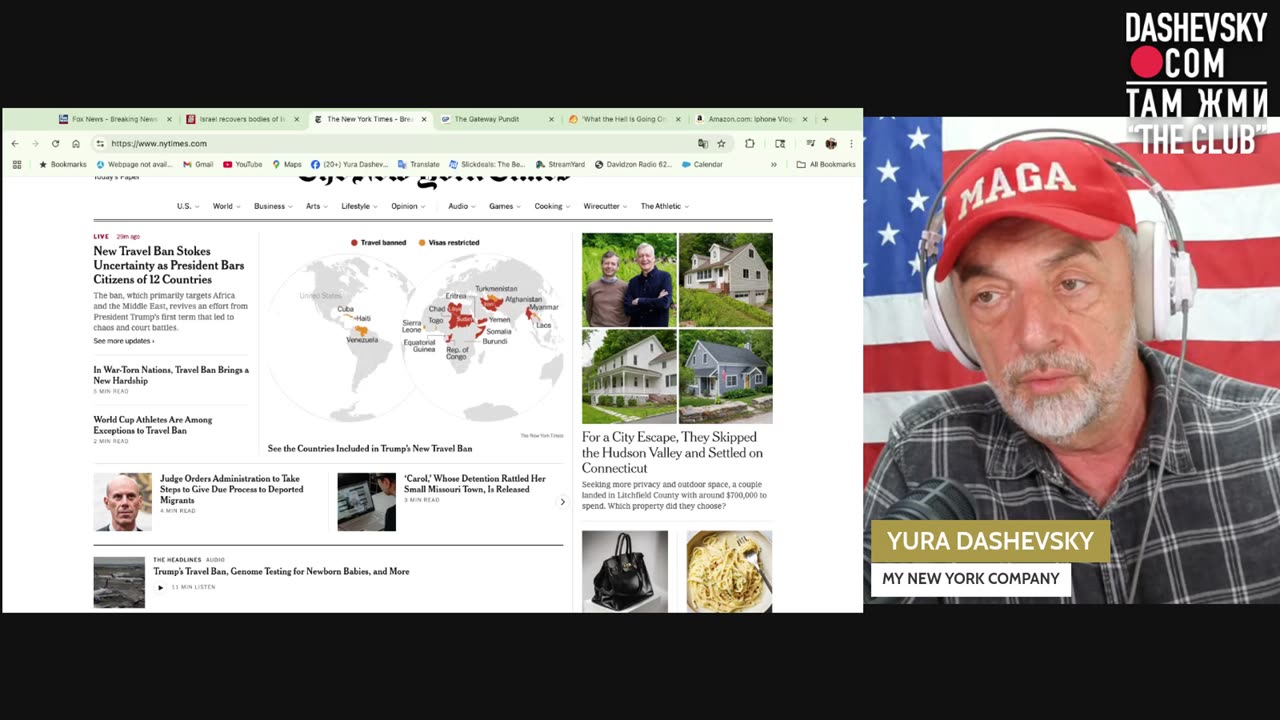Click the carousel next arrow
The height and width of the screenshot is (720, 1280).
(x=562, y=502)
